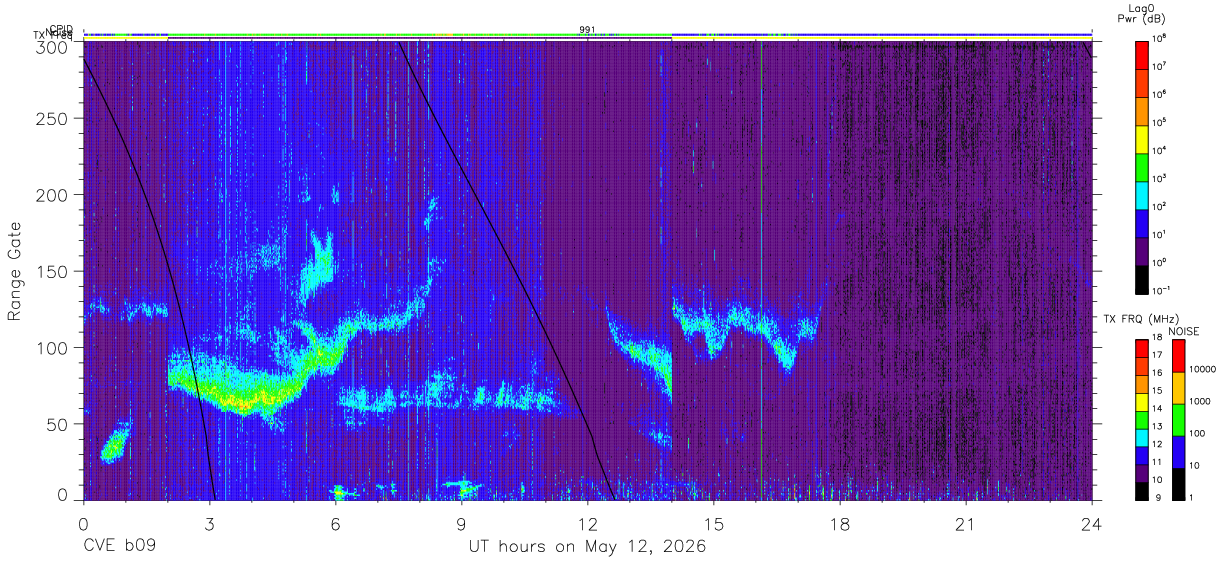Image resolution: width=1228 pixels, height=567 pixels.
Task: Click the top '10⁸' label on Lag0 scale
Action: point(1161,37)
